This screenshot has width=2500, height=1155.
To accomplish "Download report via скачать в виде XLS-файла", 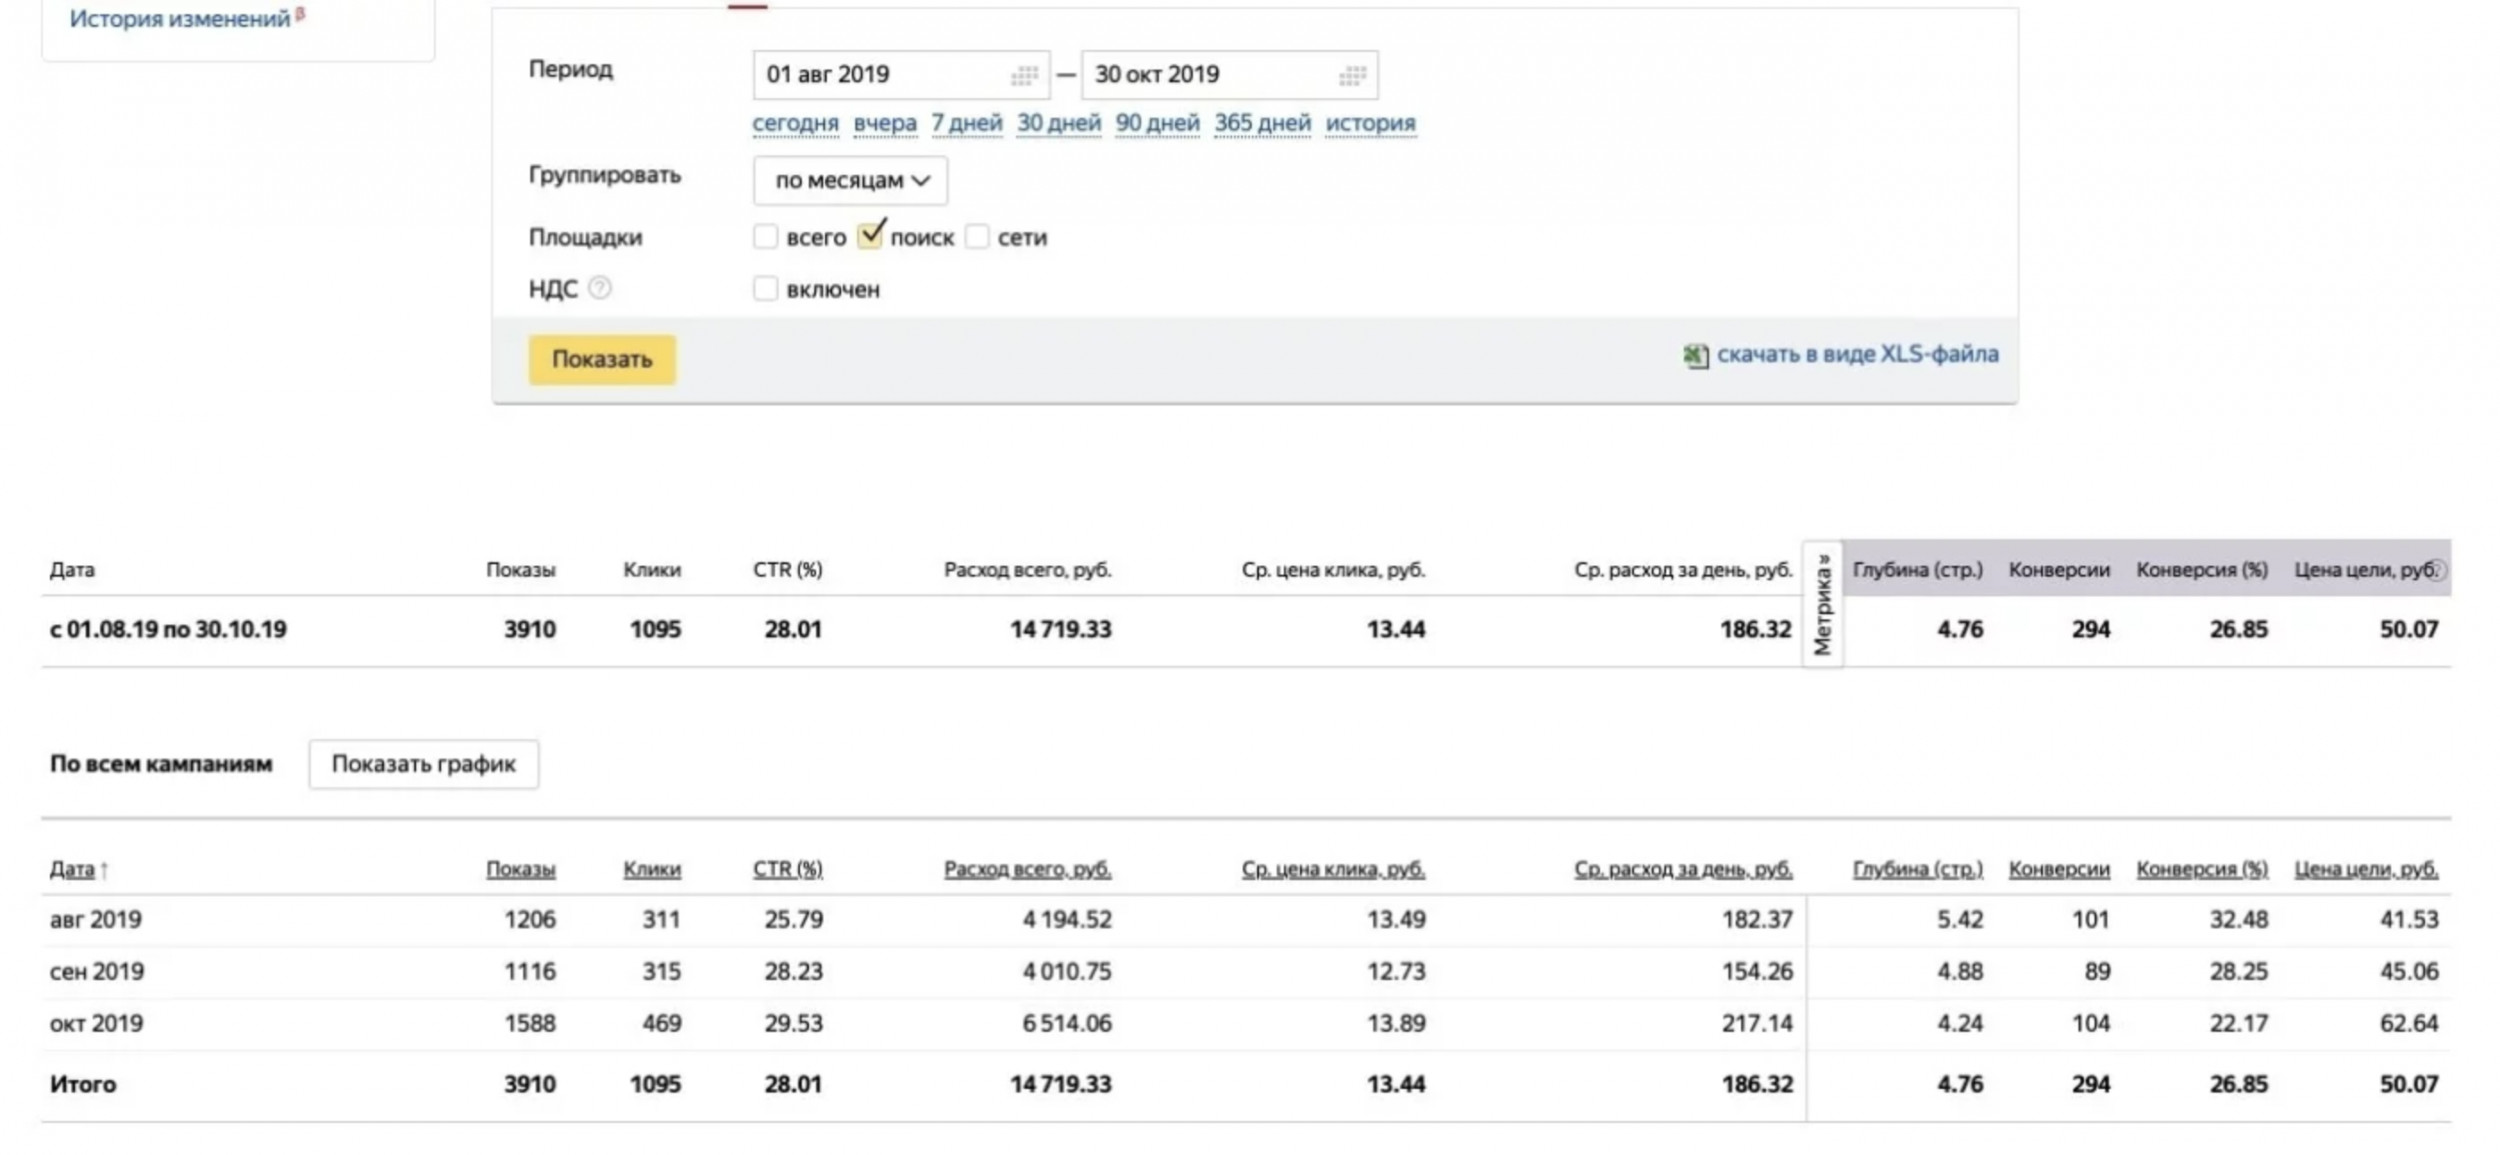I will (1857, 354).
